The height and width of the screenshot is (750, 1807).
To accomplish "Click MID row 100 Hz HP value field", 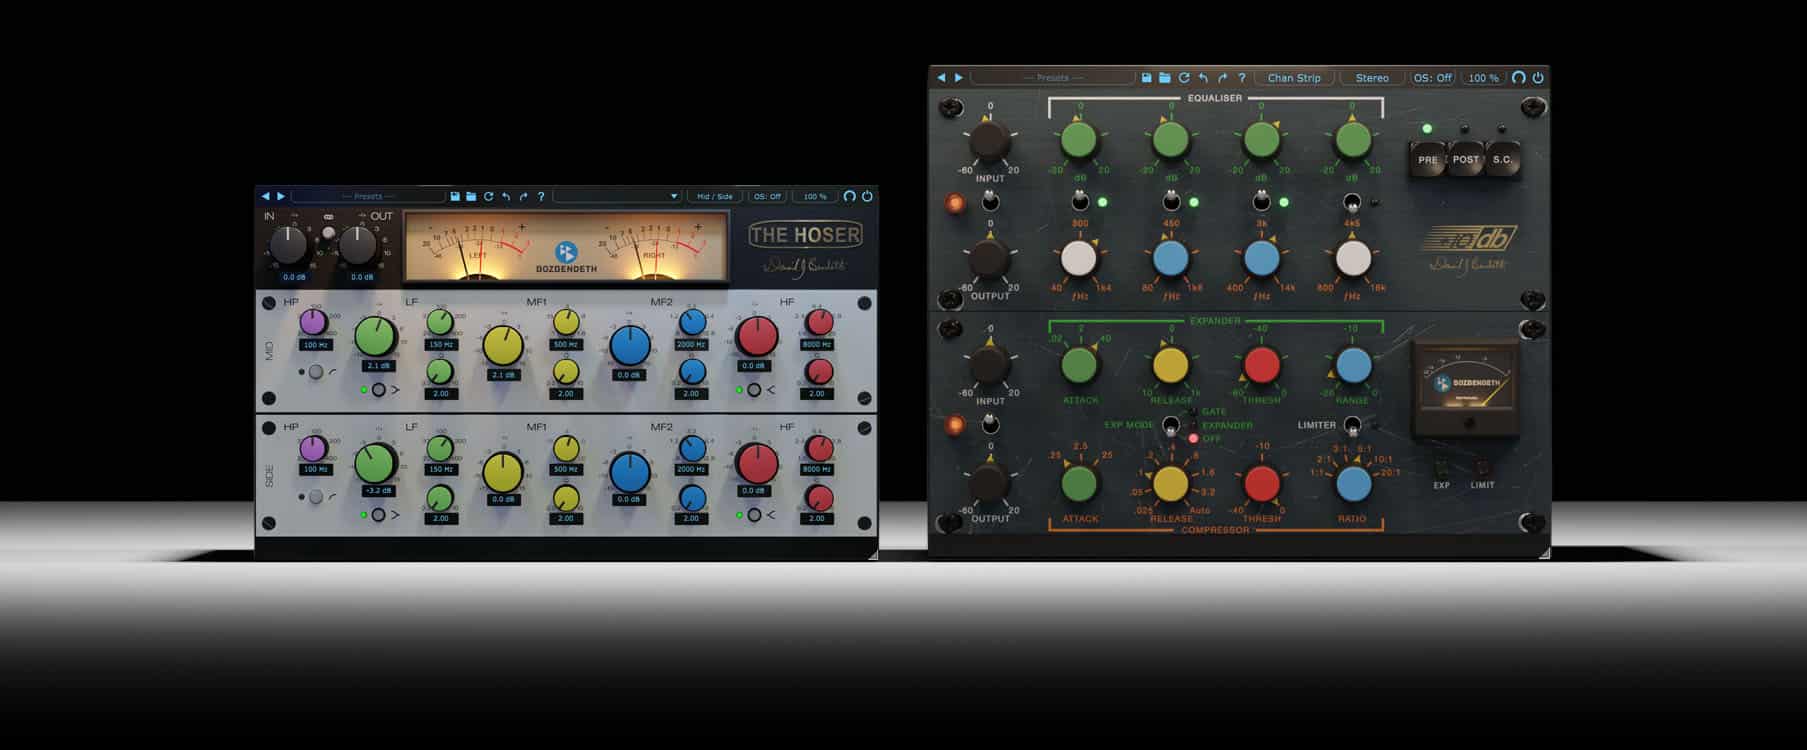I will [315, 345].
